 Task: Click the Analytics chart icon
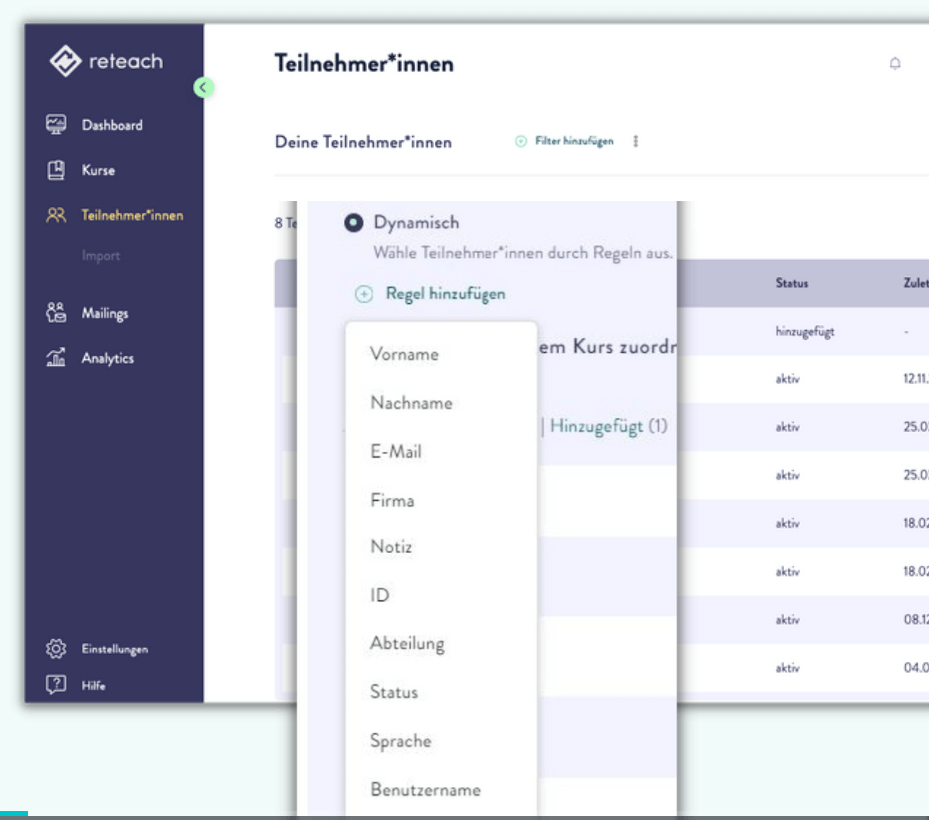click(56, 357)
